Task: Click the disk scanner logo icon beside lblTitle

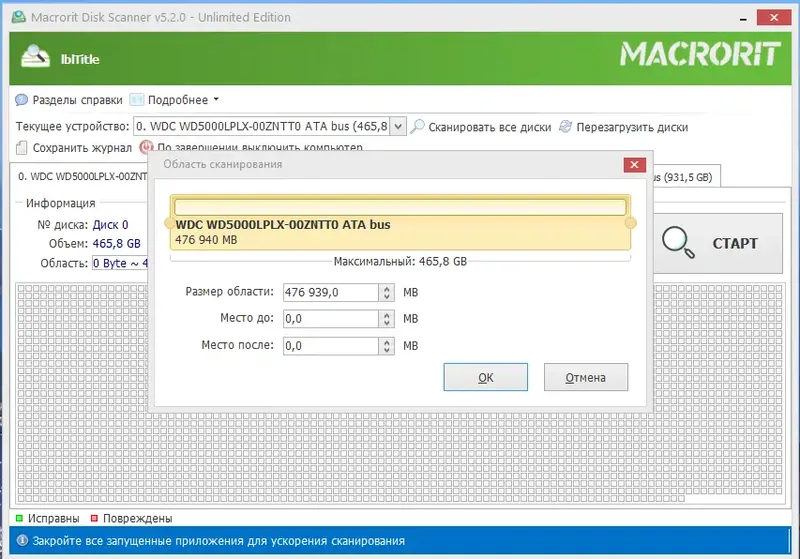Action: [35, 57]
